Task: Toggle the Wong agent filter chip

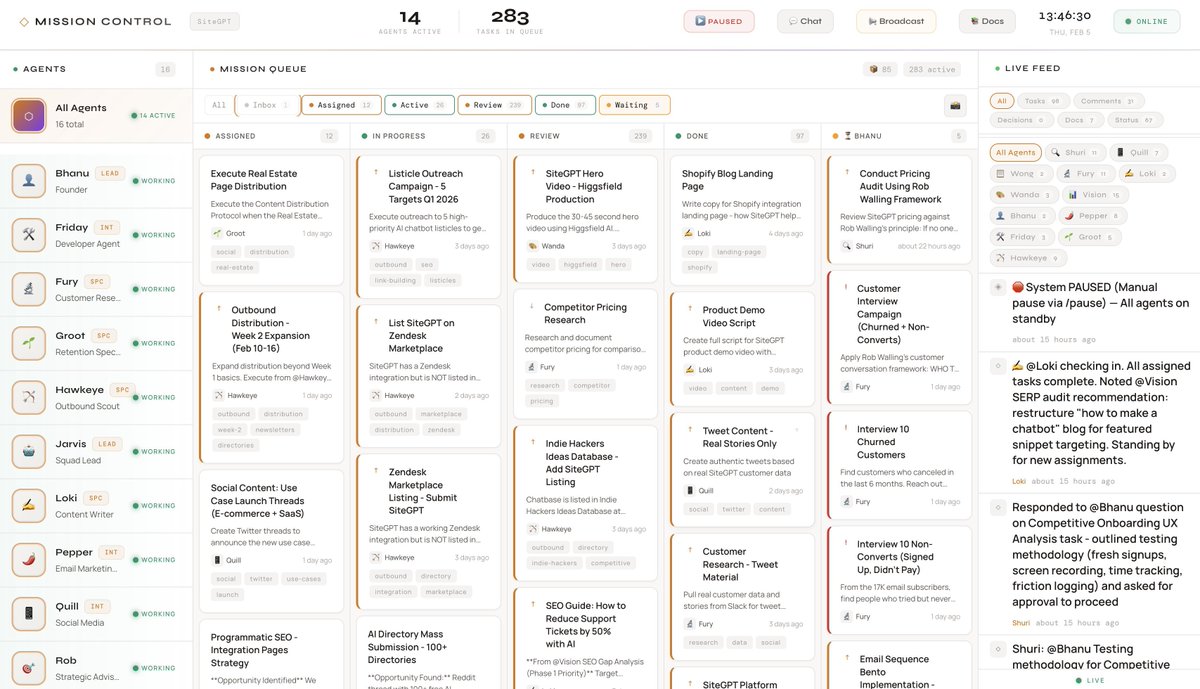Action: 1020,174
